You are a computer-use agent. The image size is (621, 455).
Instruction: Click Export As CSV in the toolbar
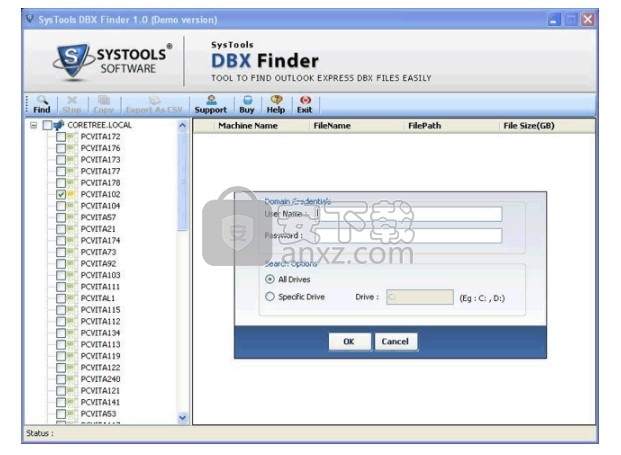[154, 105]
